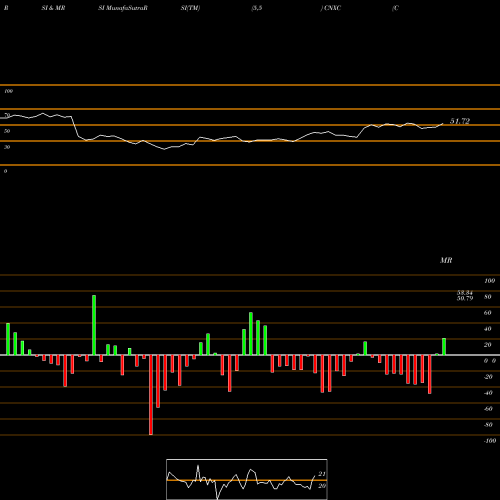Click the 21 label in mini chart
The image size is (500, 500).
pyautogui.click(x=322, y=474)
